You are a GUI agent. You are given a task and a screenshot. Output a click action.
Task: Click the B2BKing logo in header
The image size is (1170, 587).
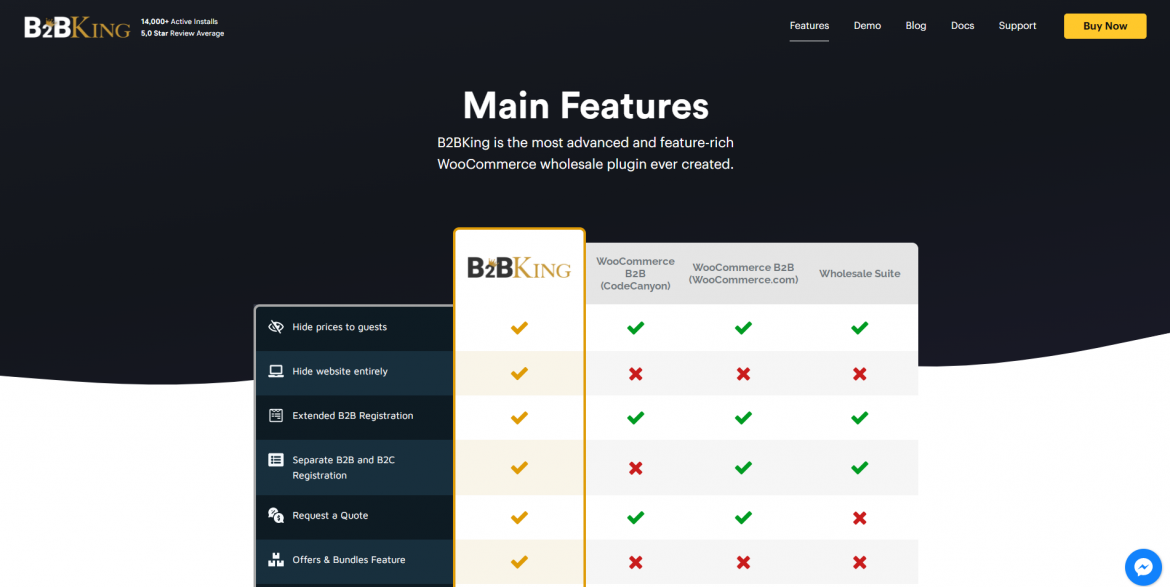point(77,27)
